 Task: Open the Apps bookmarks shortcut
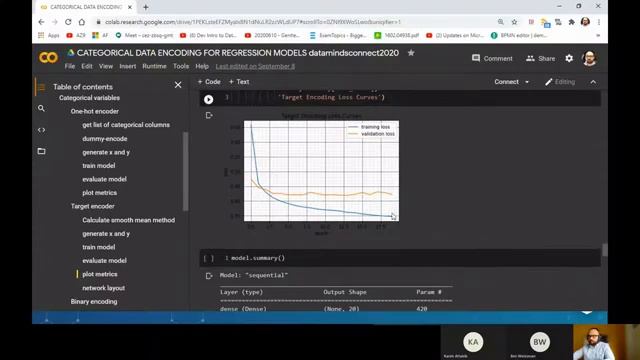(x=49, y=36)
